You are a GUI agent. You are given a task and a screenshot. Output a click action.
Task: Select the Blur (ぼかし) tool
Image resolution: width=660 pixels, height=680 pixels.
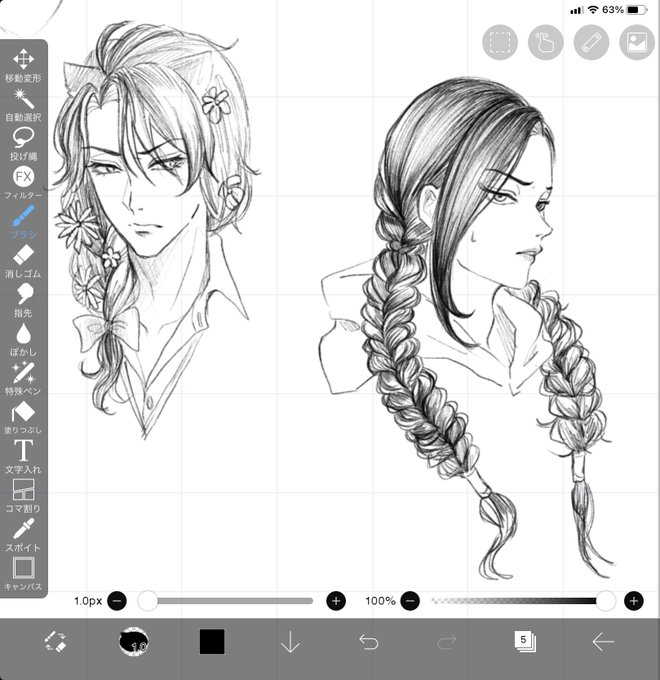coord(23,340)
